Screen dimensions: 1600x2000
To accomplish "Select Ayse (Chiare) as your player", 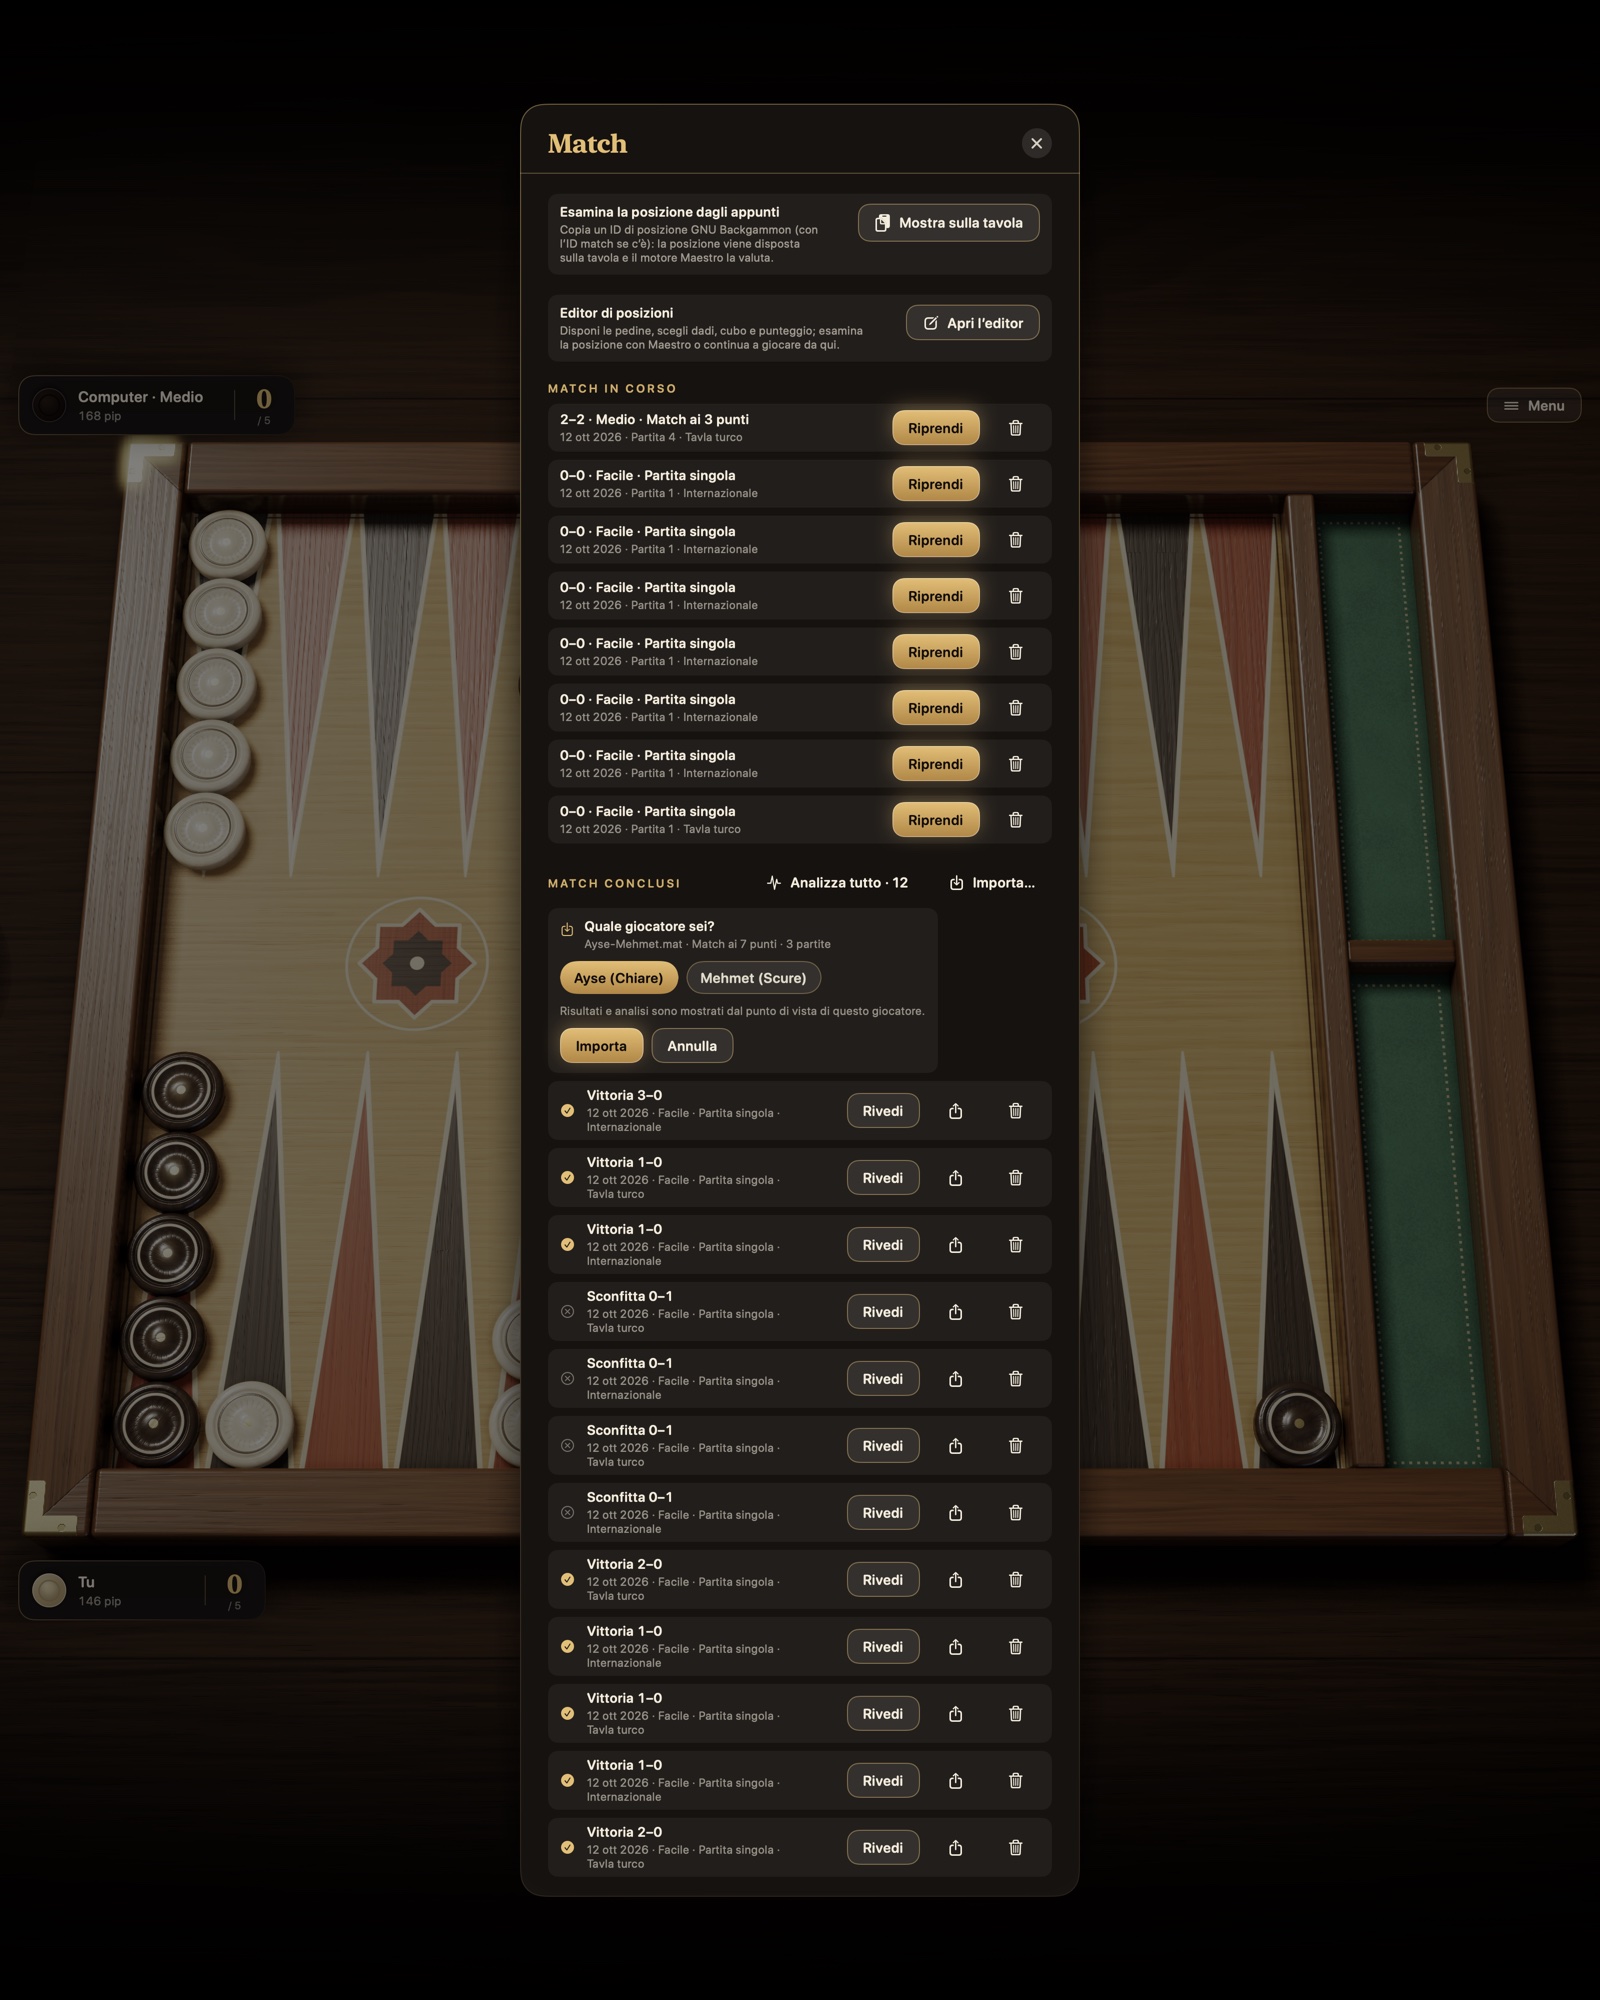I will tap(618, 978).
